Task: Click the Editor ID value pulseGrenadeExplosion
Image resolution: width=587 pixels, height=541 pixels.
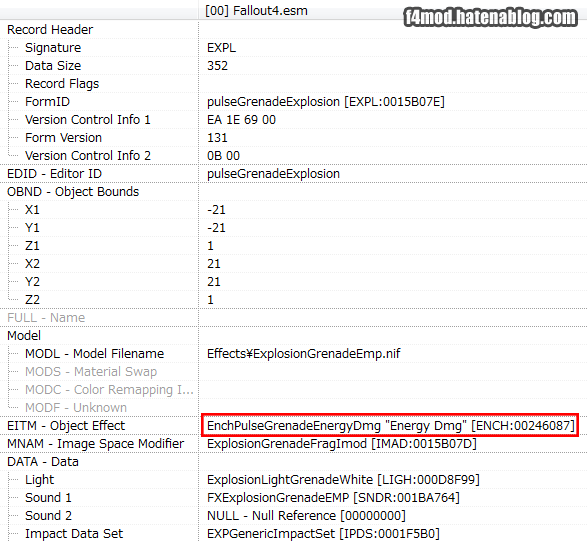Action: tap(273, 173)
